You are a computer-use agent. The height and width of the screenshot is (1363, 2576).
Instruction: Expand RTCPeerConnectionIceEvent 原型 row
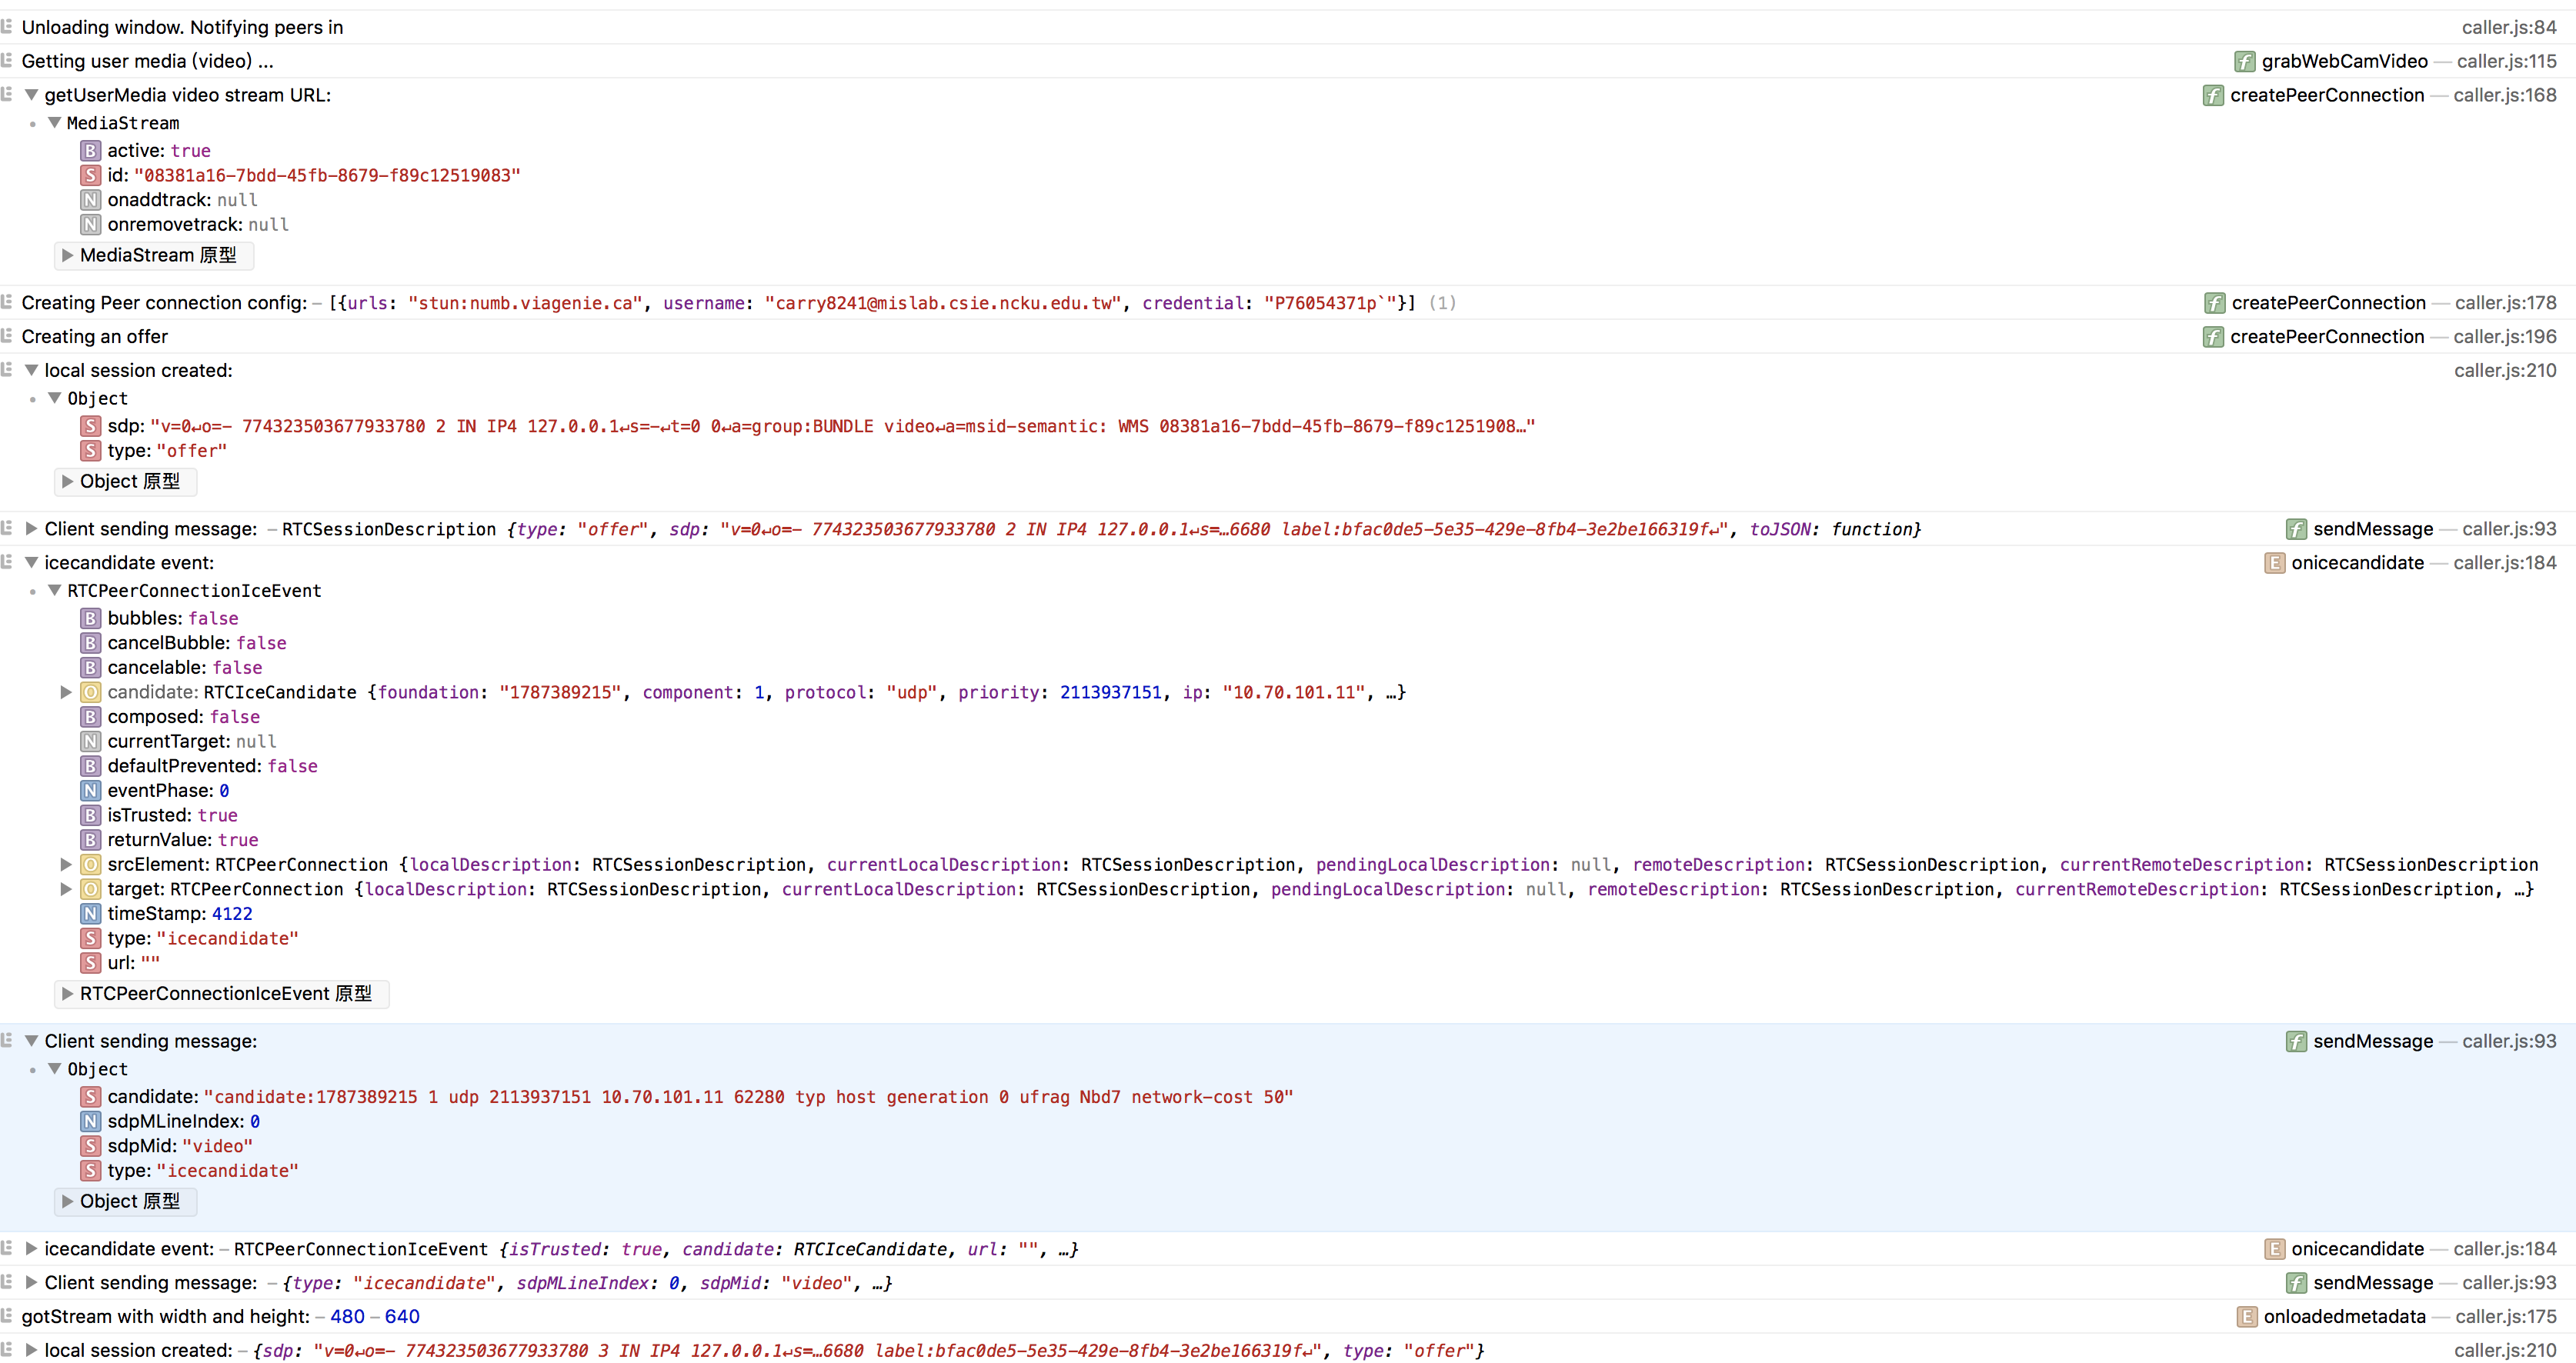click(x=67, y=994)
